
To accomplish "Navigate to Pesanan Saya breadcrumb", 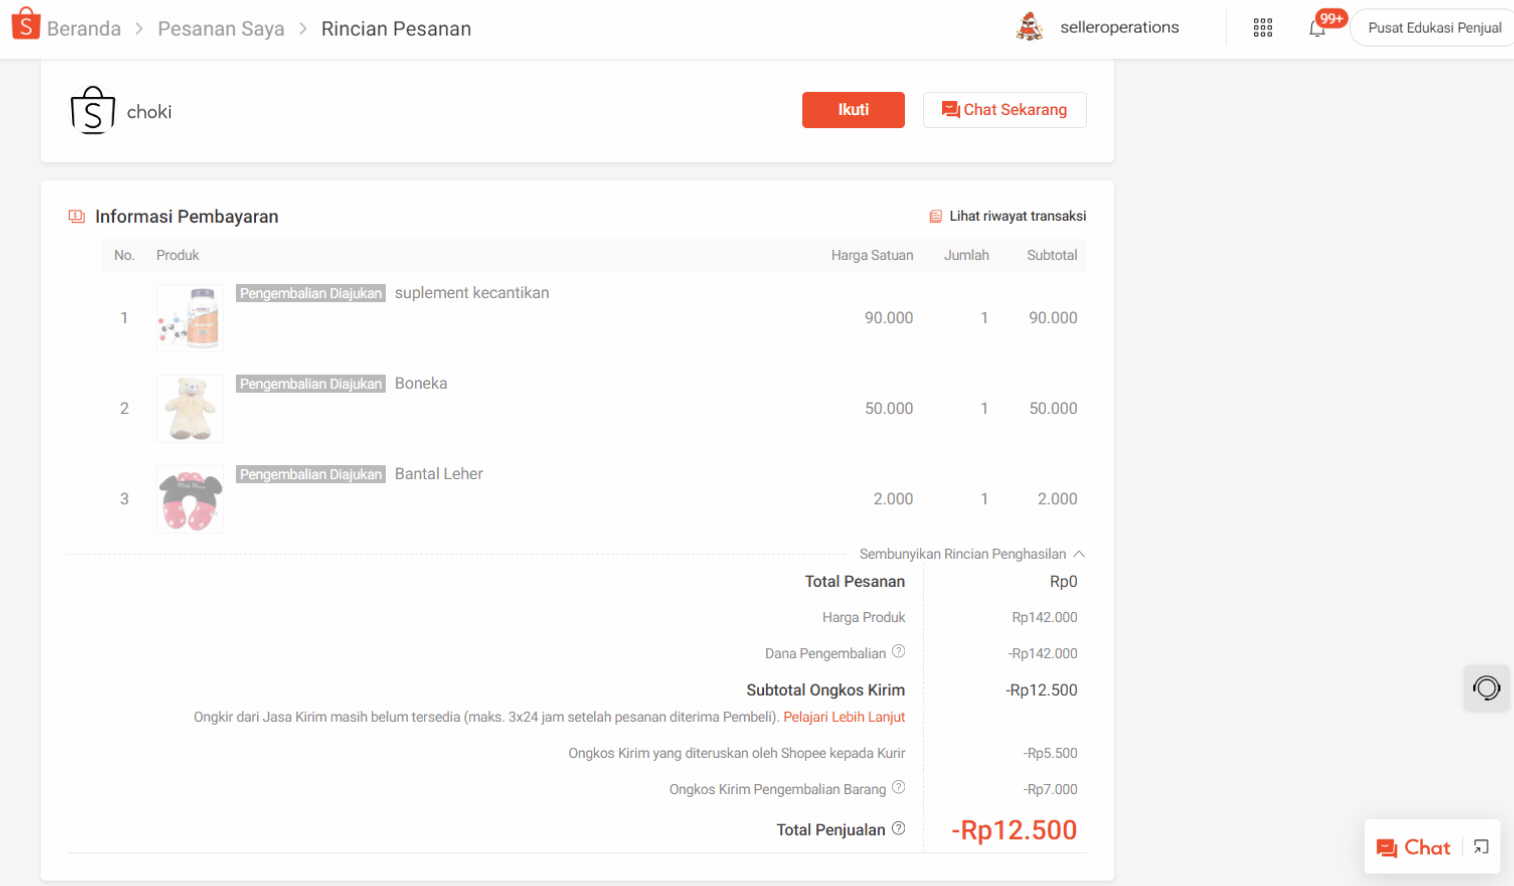I will [x=220, y=28].
